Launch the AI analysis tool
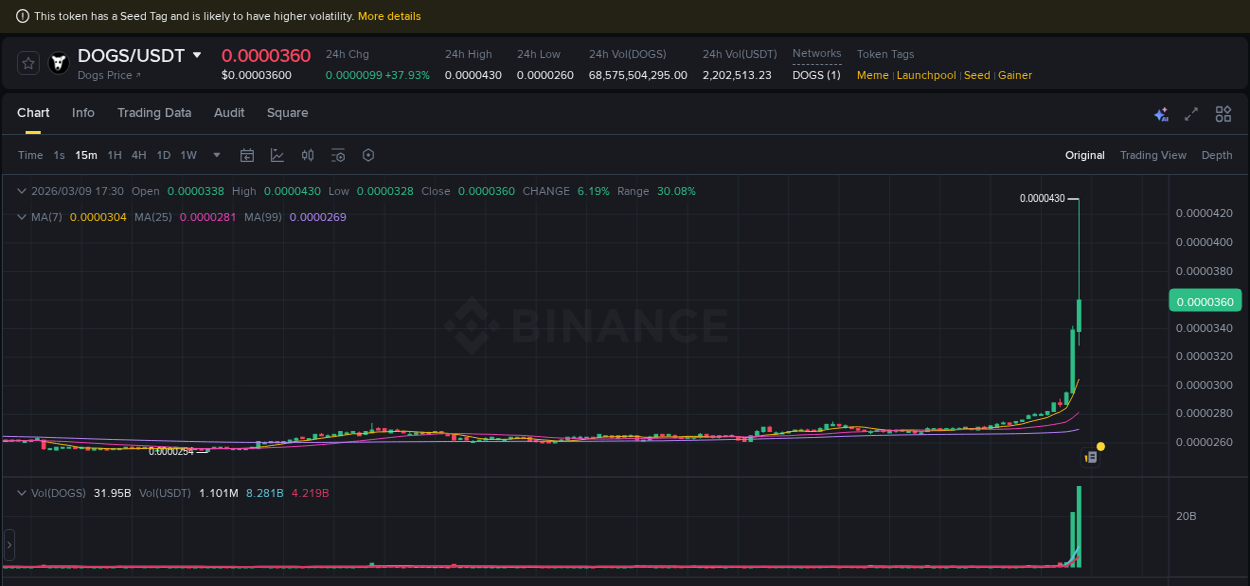Screen dimensions: 1250x586 tap(1161, 114)
